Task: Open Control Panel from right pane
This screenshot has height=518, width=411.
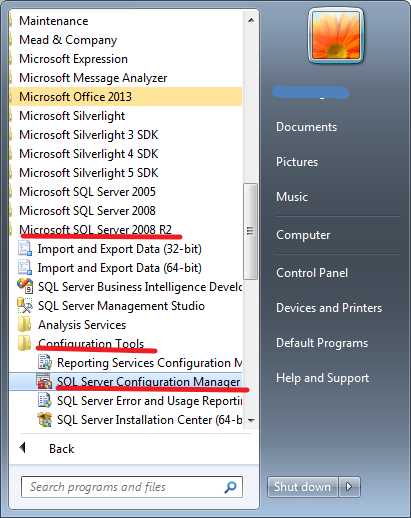Action: pos(312,273)
